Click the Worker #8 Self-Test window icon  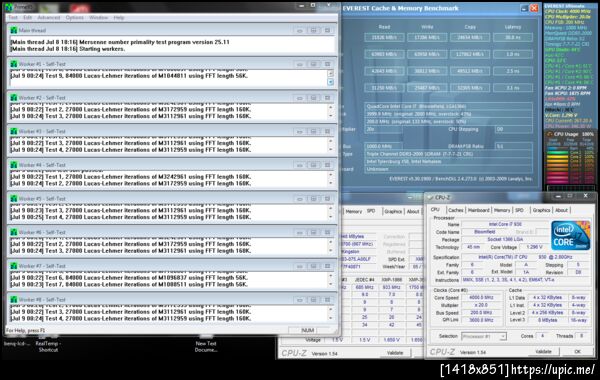coord(14,300)
